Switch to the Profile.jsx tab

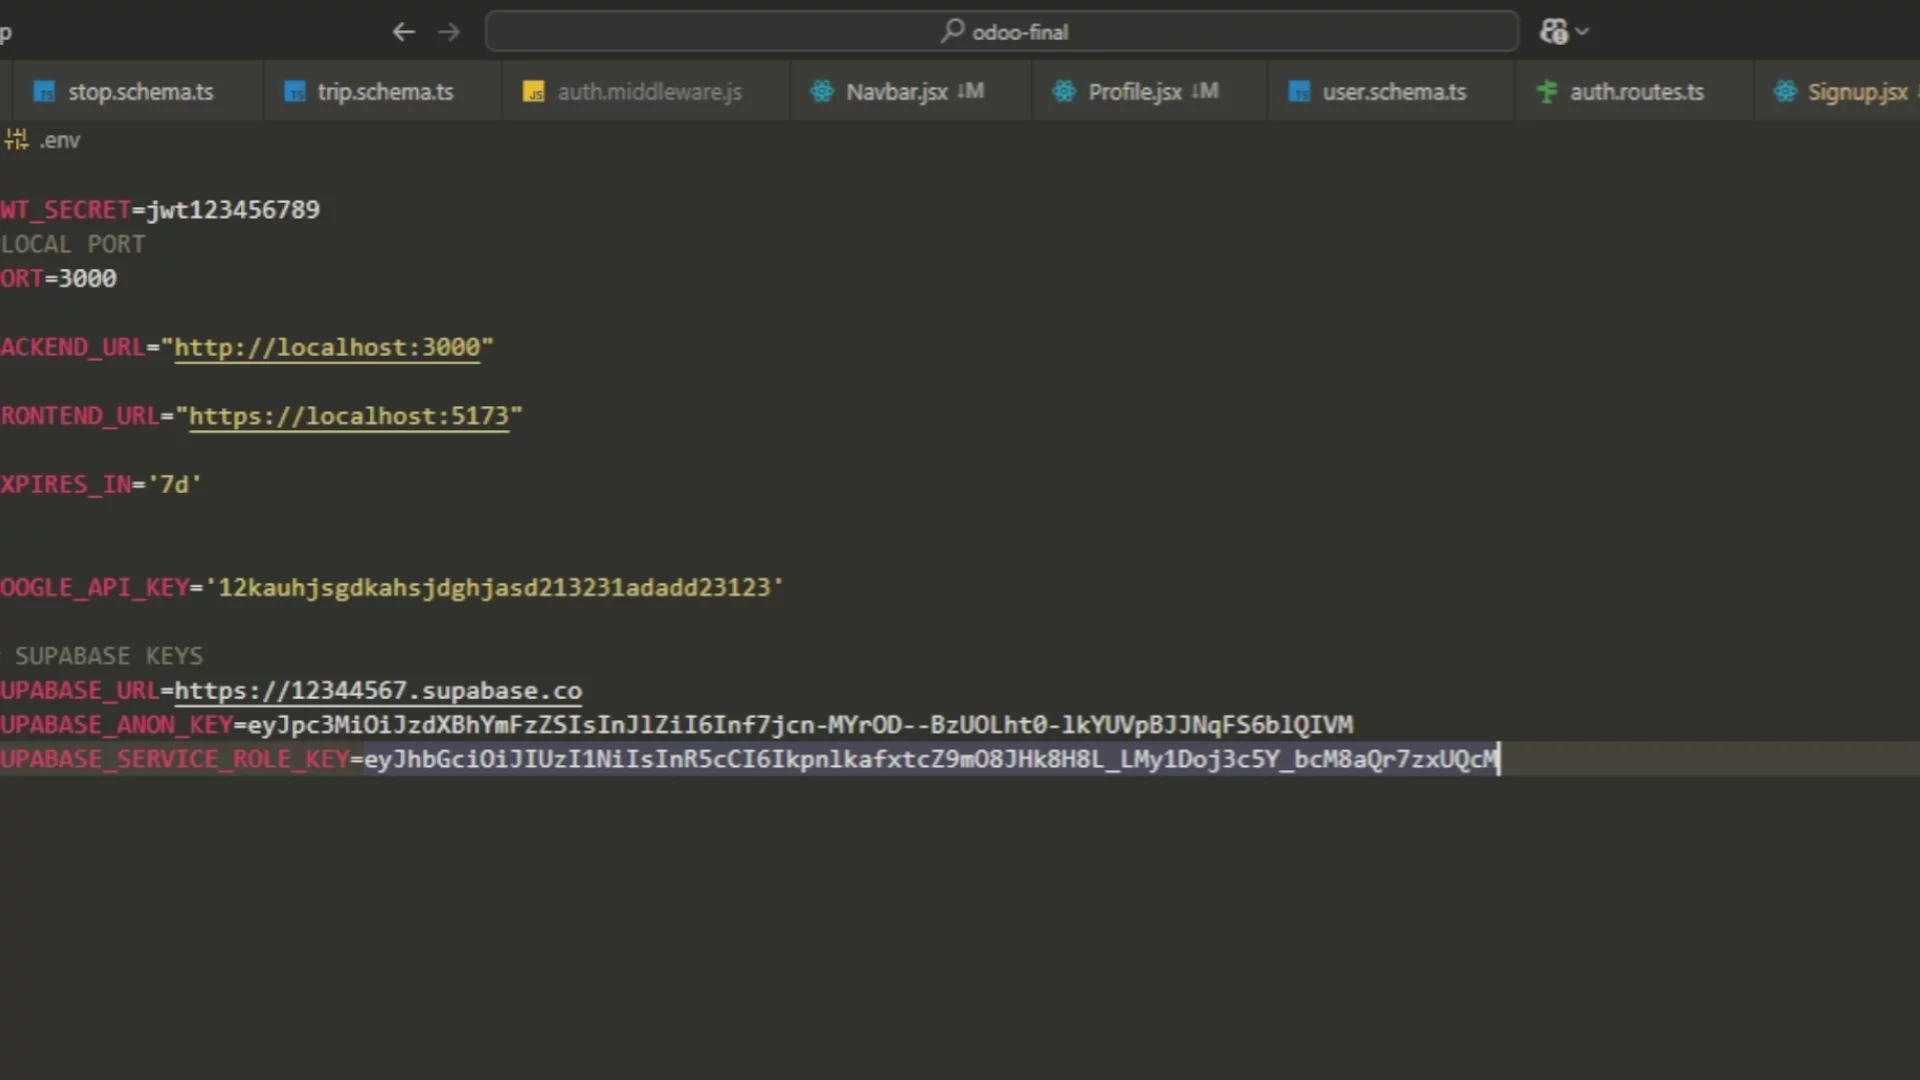[x=1133, y=91]
